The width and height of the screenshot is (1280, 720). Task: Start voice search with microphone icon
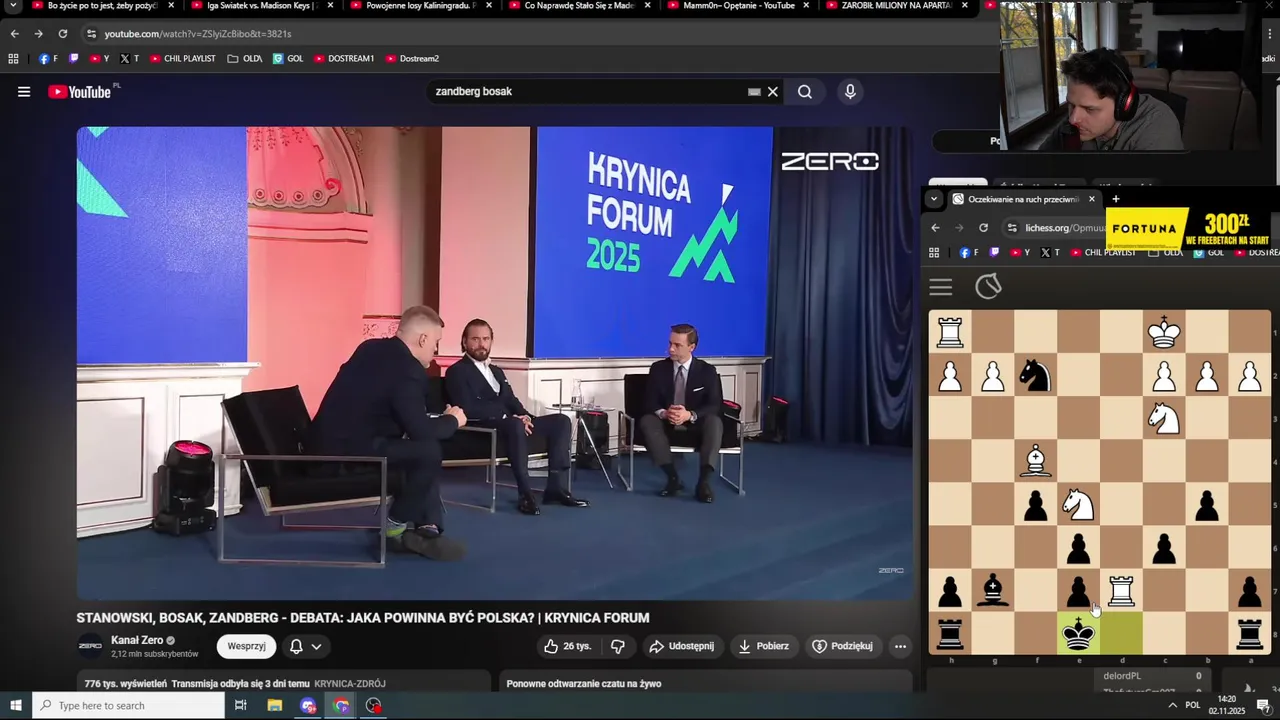coord(850,92)
